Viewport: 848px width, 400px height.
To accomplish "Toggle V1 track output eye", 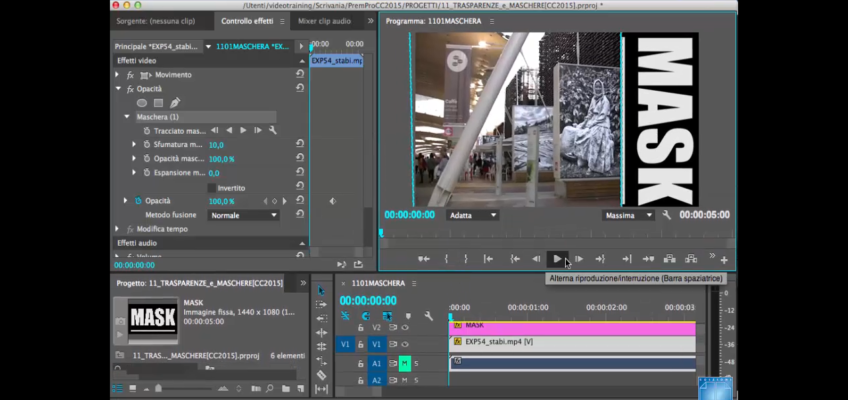I will (405, 344).
